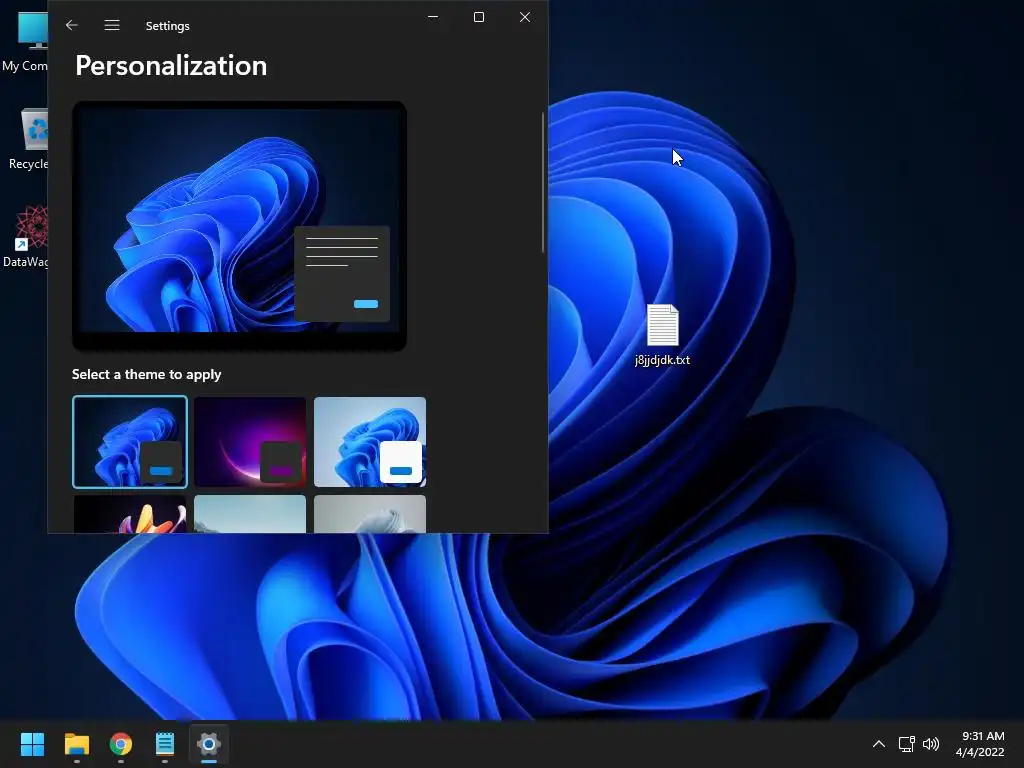The width and height of the screenshot is (1024, 768).
Task: Choose the gray flow theme thumbnail
Action: (370, 514)
